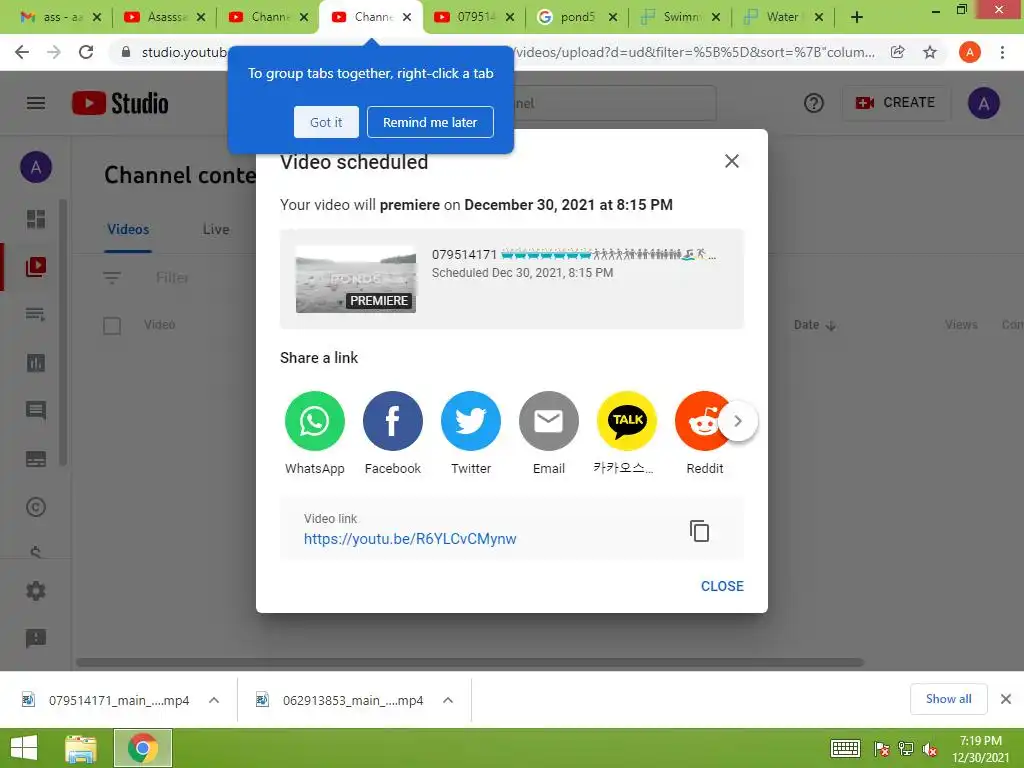Click the horizontal scrollbar of content page

point(470,662)
